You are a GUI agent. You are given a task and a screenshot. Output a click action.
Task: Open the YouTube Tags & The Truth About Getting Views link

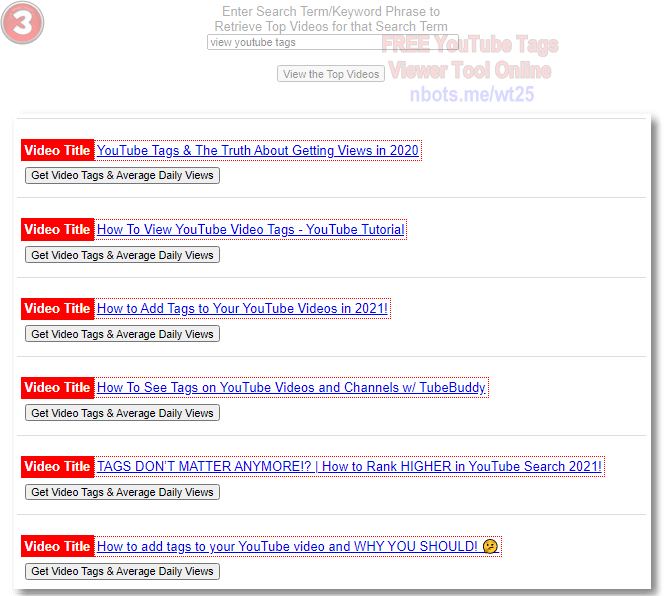click(x=258, y=151)
